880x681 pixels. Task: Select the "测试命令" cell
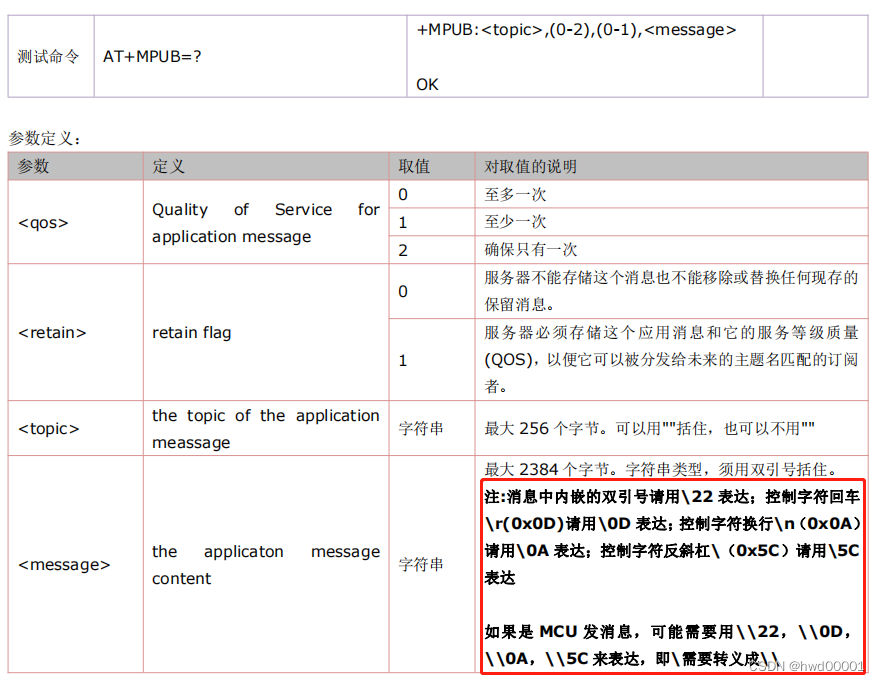click(51, 57)
